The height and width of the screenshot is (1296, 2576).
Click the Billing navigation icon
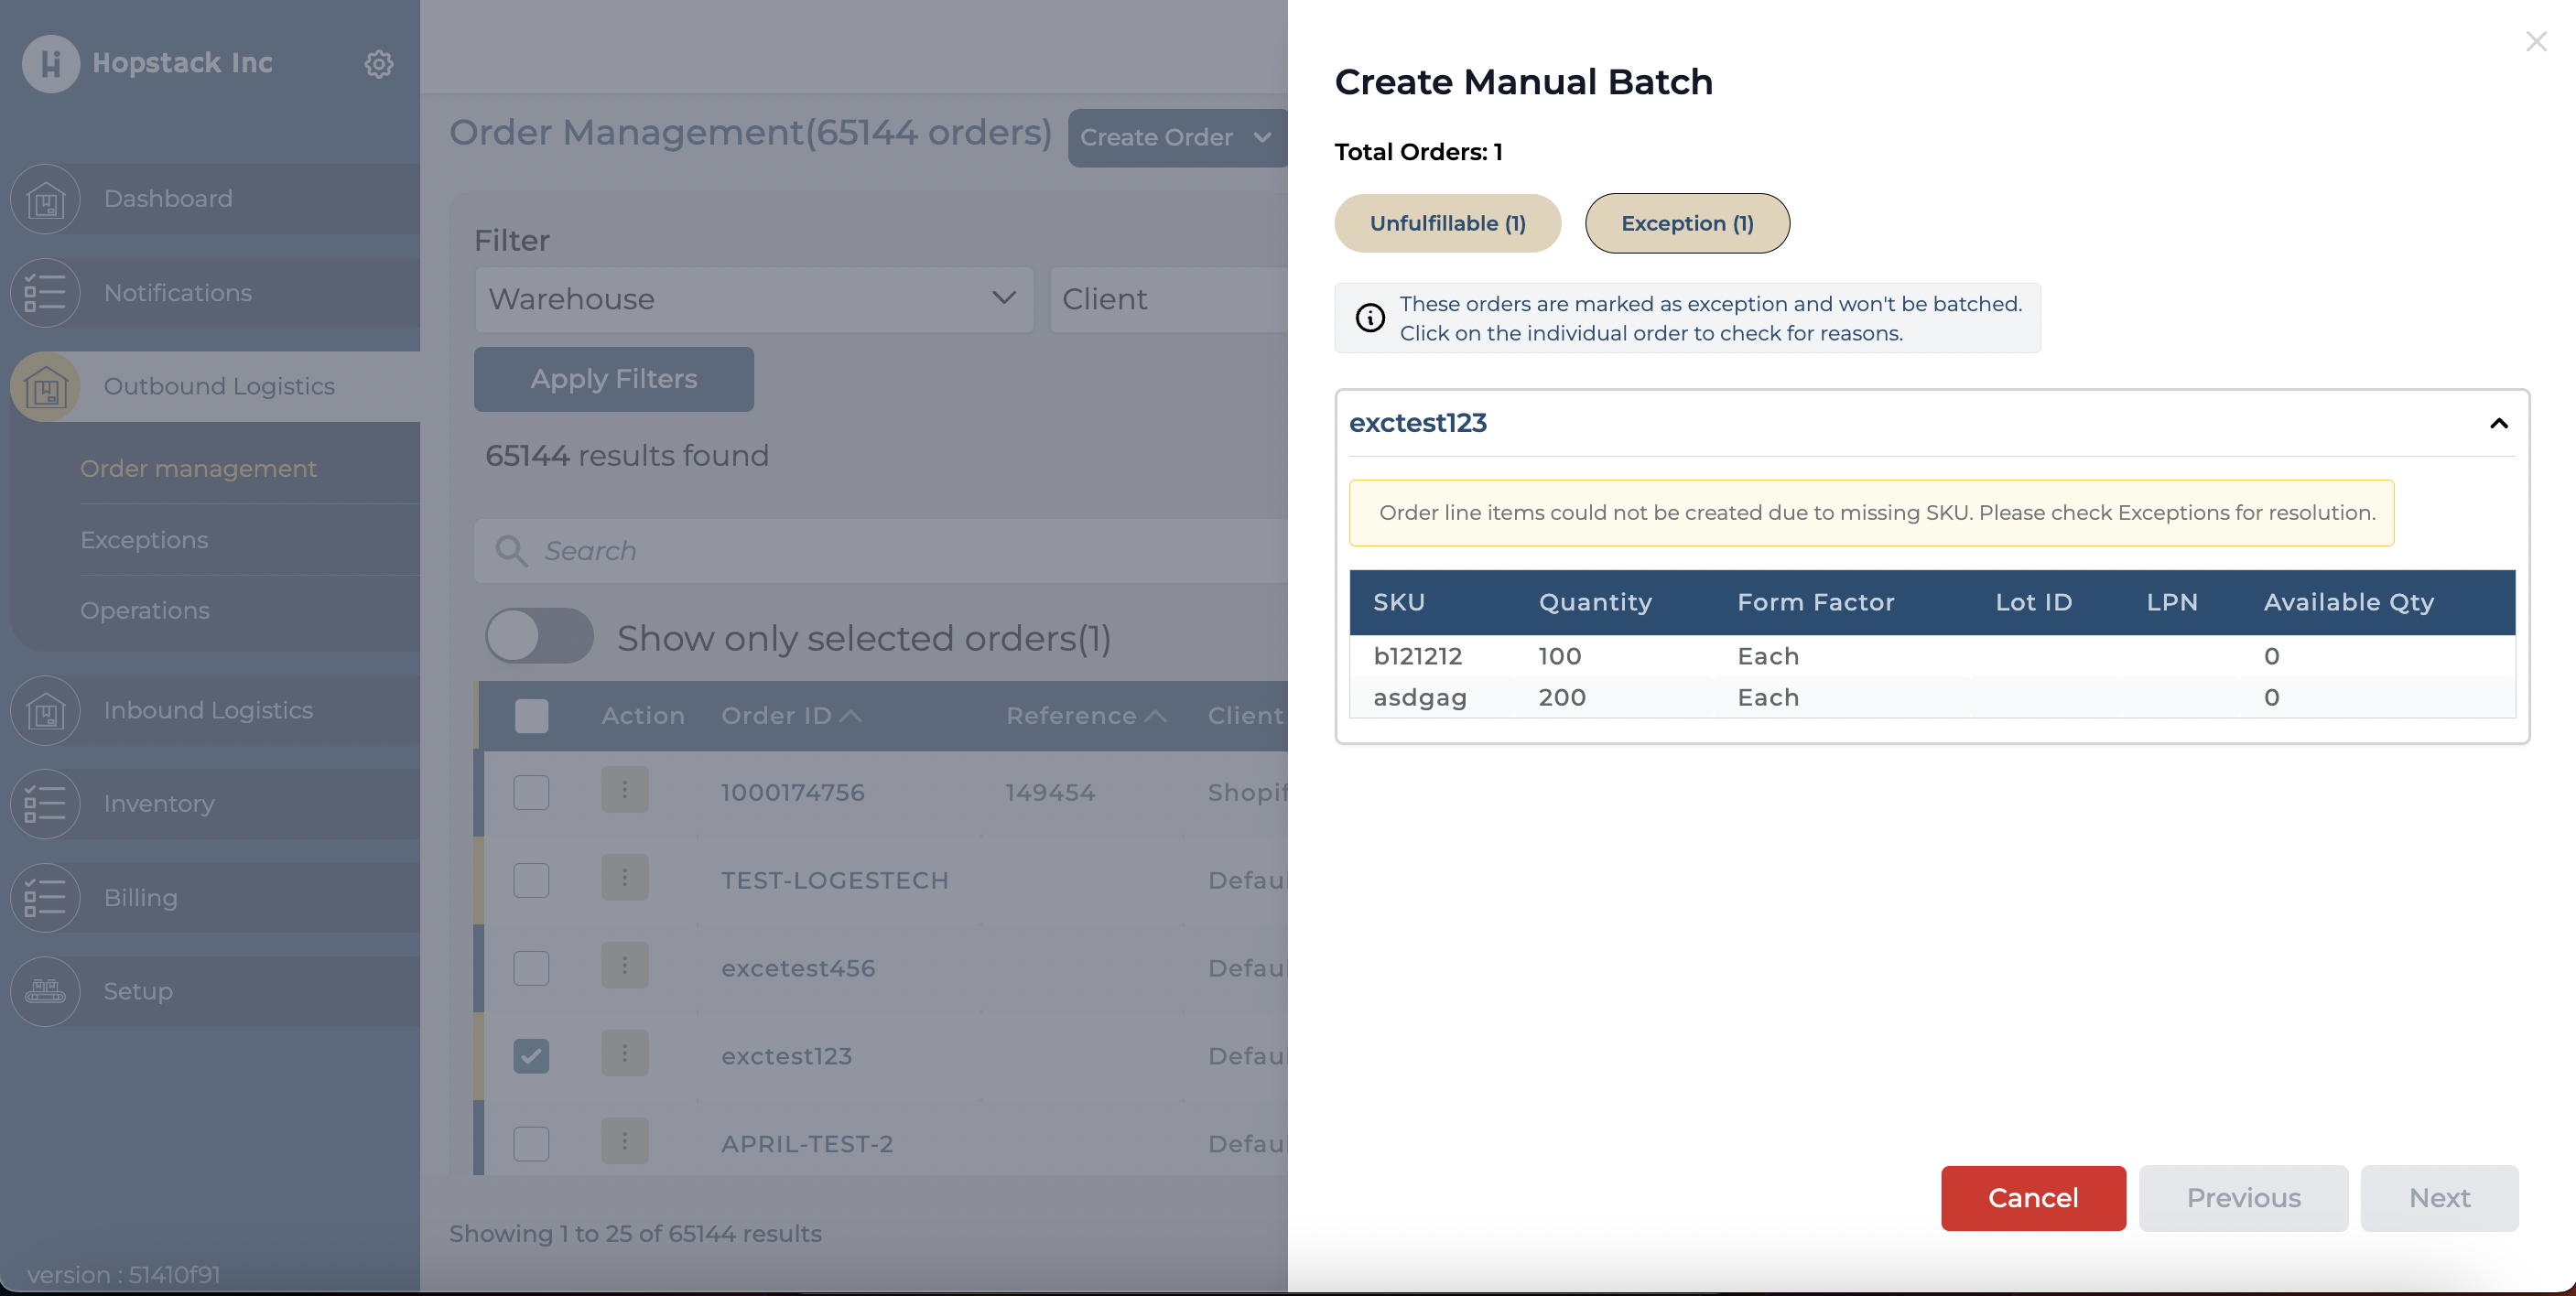[x=45, y=898]
